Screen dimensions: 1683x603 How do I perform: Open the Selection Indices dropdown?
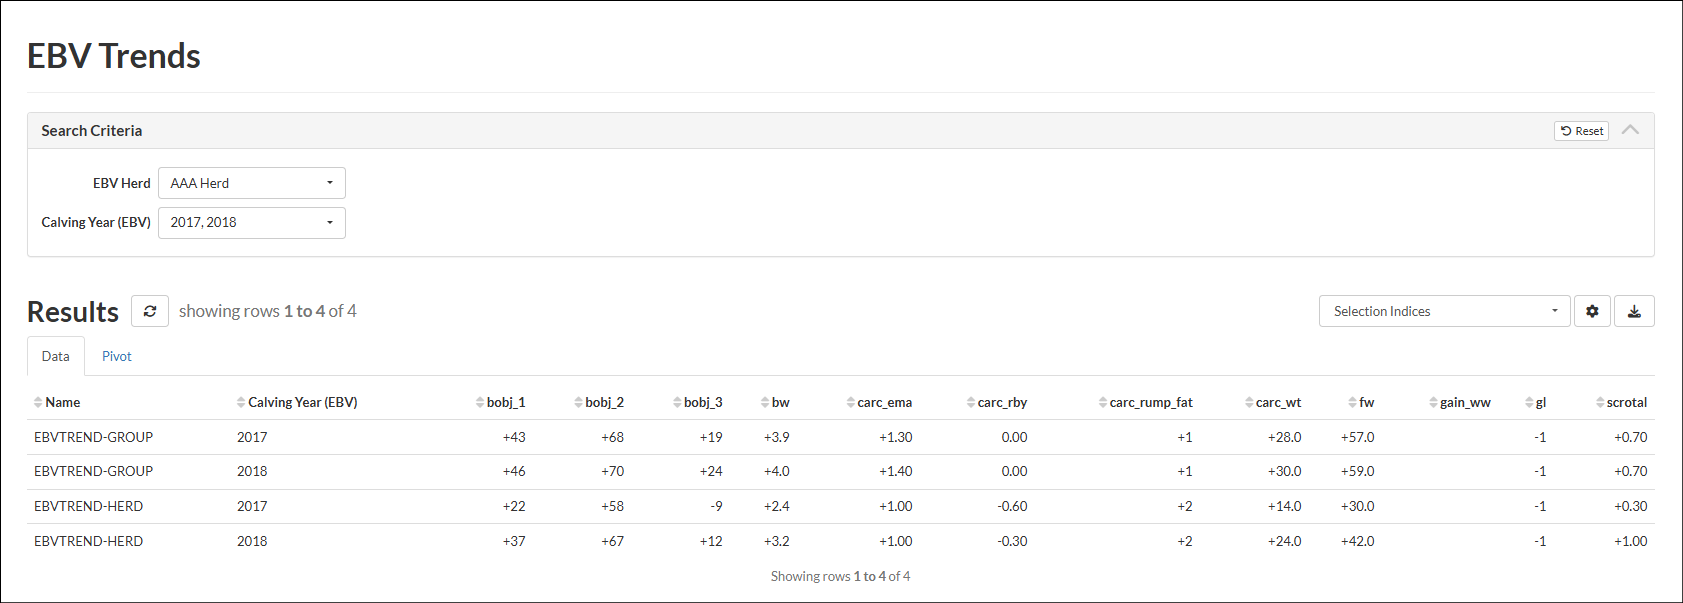pyautogui.click(x=1444, y=311)
